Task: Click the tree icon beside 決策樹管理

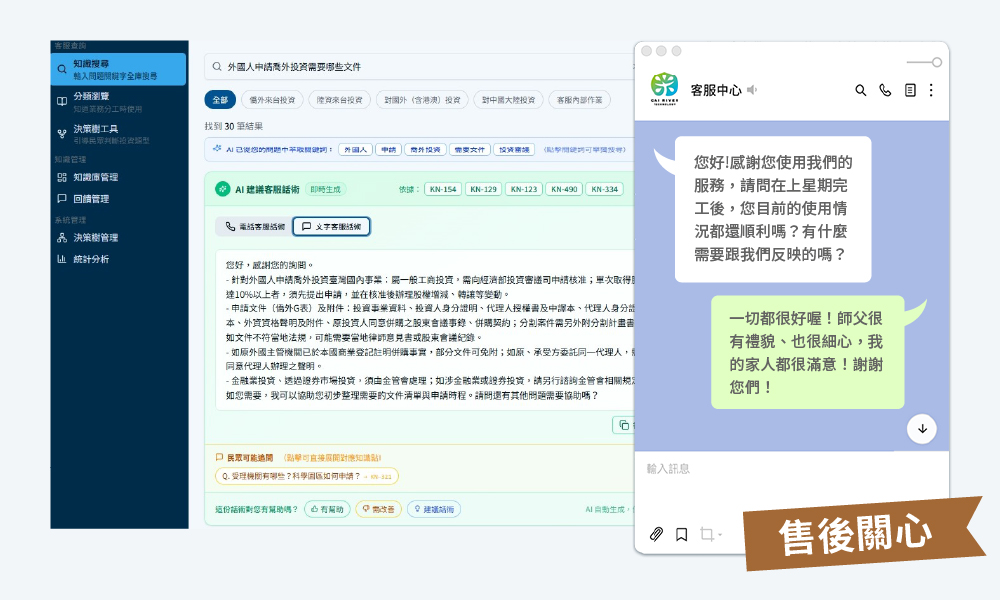Action: click(x=62, y=238)
